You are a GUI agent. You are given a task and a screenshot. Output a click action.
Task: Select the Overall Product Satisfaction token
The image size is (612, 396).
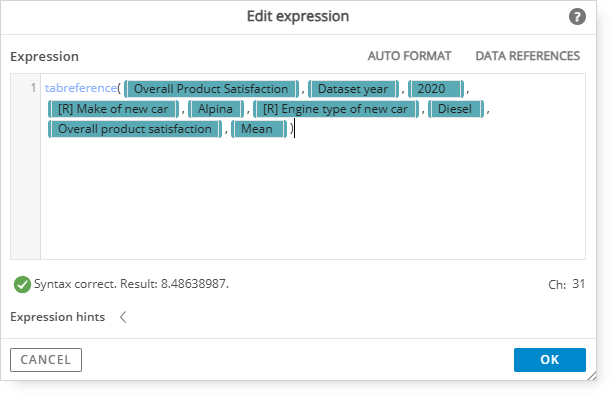211,89
